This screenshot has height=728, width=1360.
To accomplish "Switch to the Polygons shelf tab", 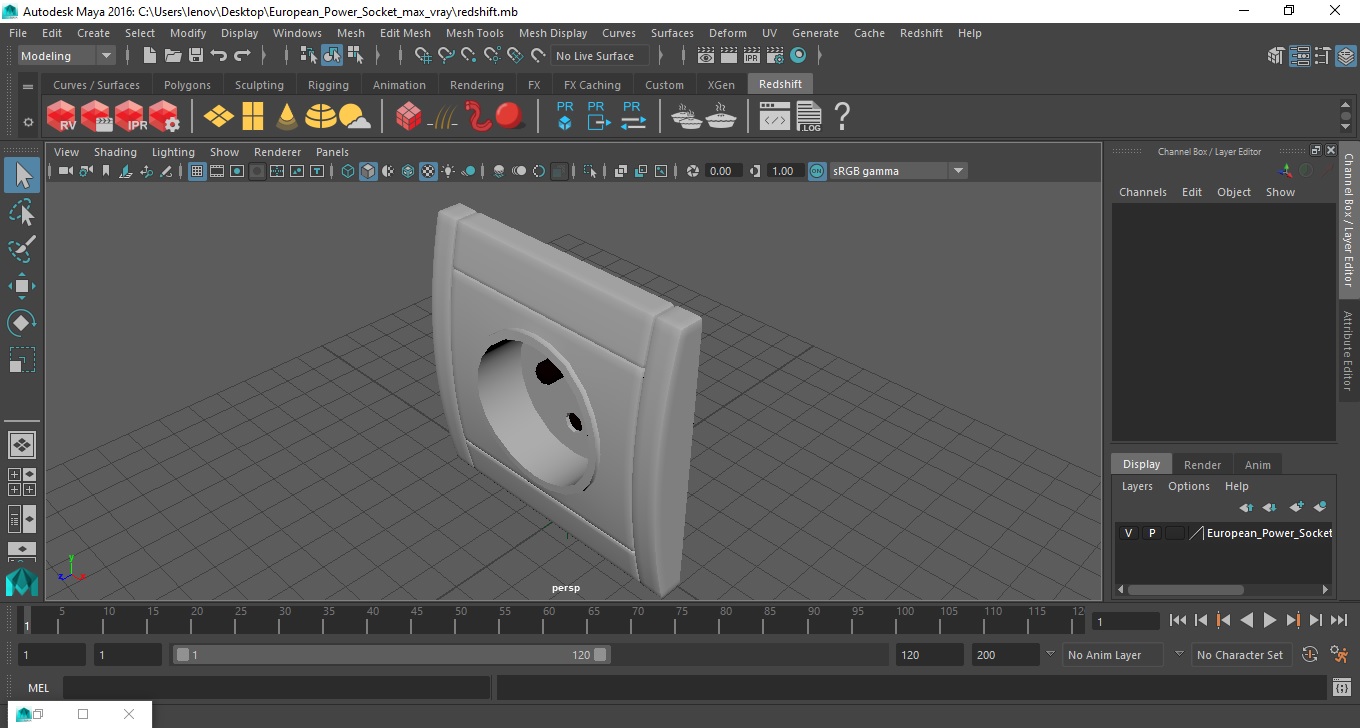I will 187,85.
